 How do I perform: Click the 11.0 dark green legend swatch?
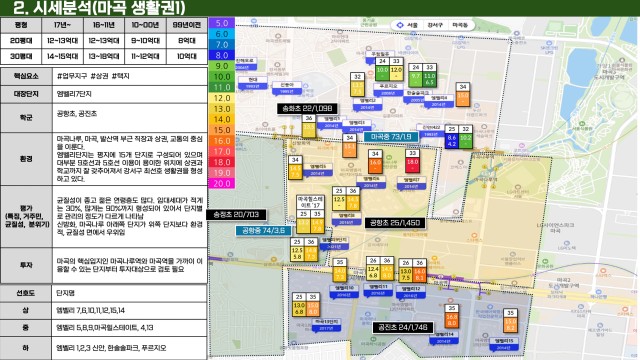point(222,87)
